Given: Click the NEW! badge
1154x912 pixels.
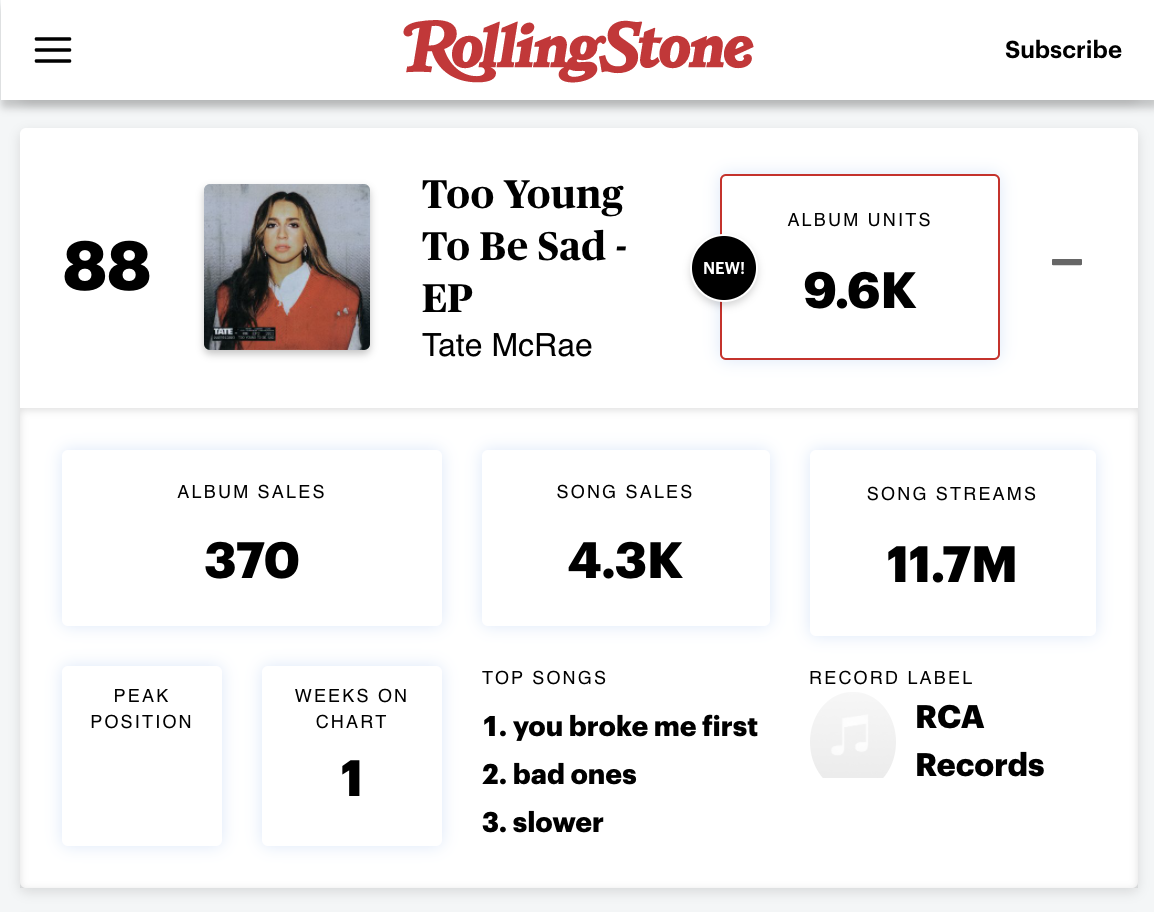Looking at the screenshot, I should pos(724,268).
